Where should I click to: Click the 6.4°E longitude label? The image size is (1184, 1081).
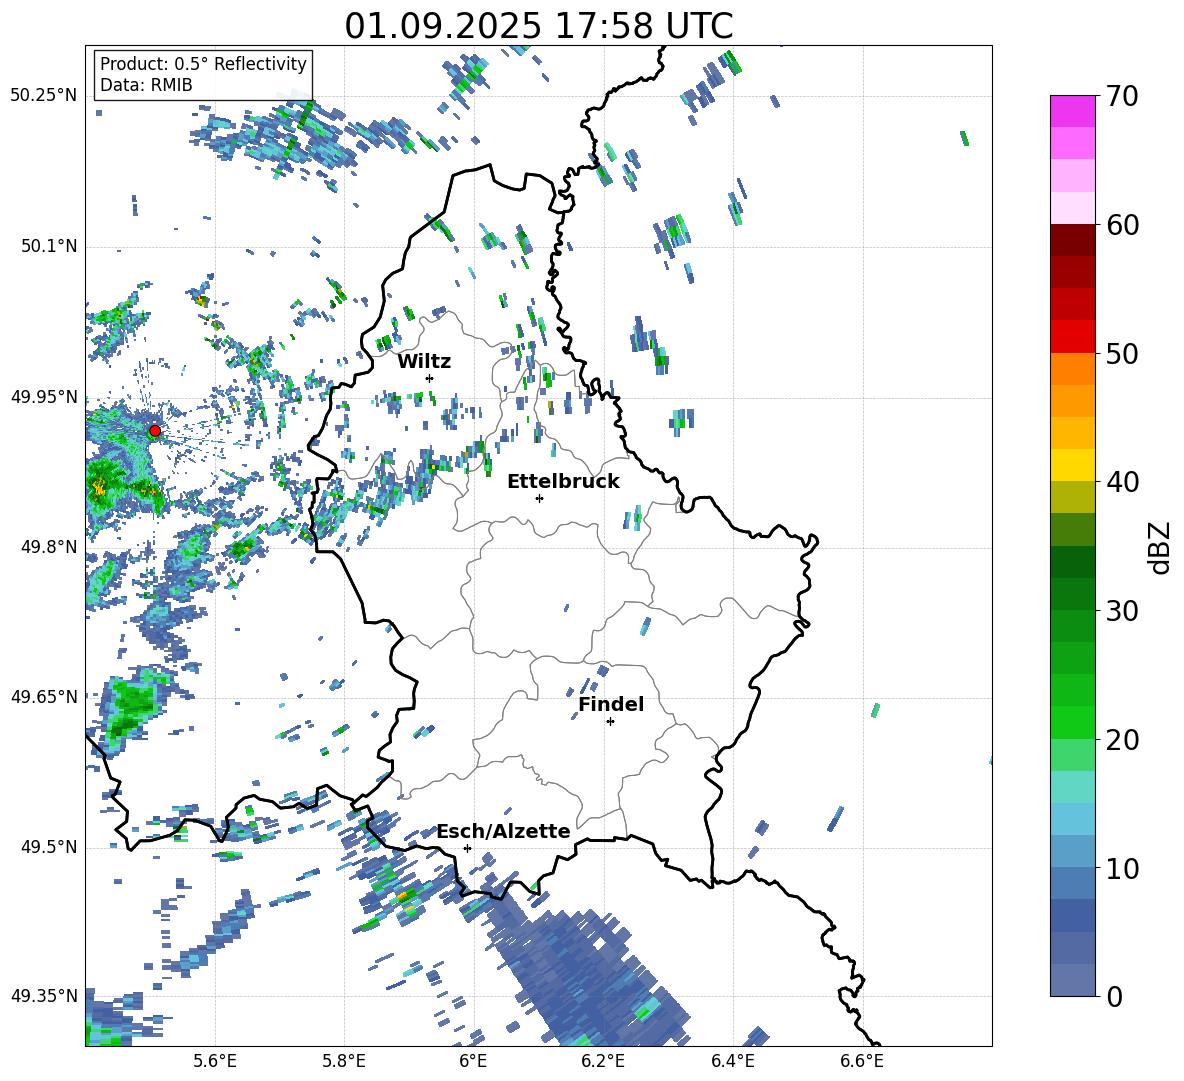[732, 1062]
